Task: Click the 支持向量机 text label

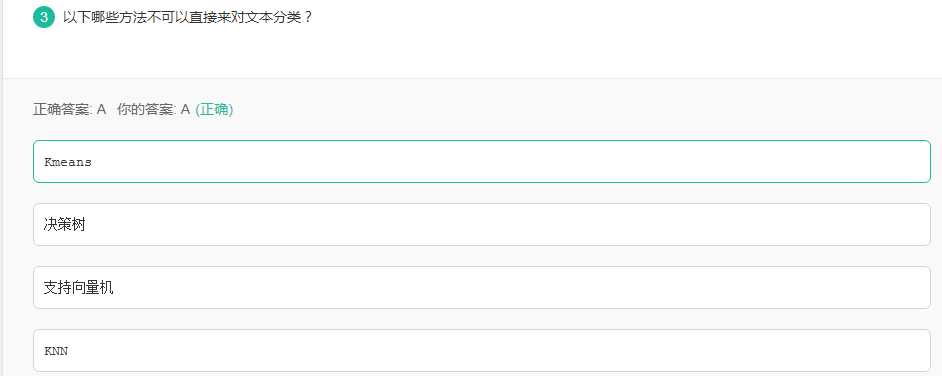Action: point(78,288)
